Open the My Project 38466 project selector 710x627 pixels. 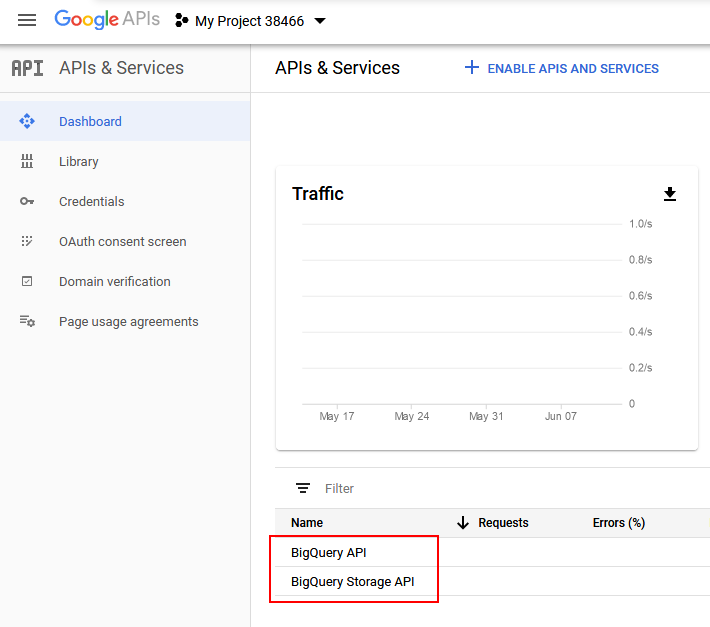pyautogui.click(x=251, y=21)
